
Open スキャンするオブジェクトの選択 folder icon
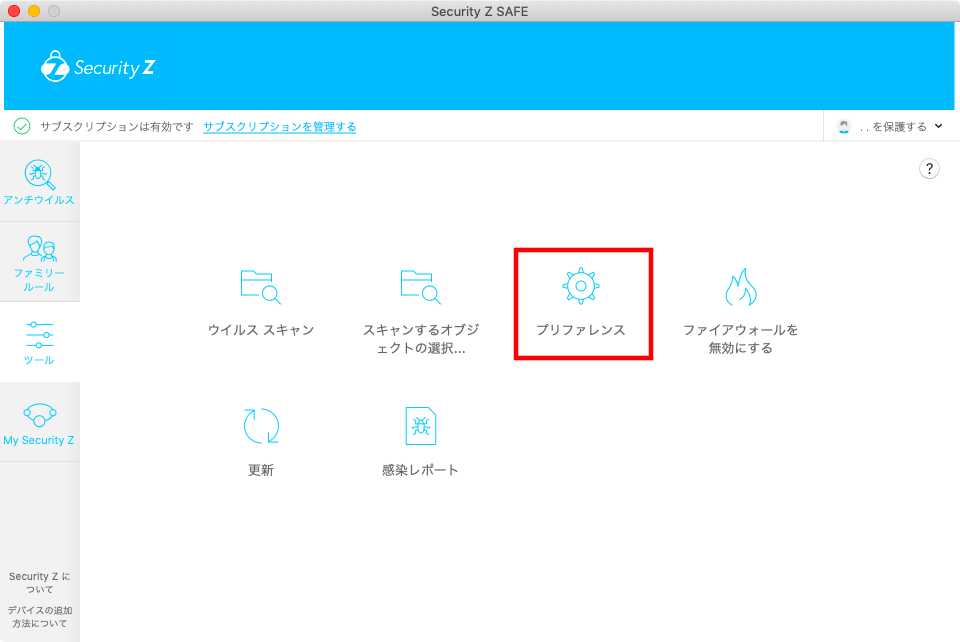click(421, 287)
